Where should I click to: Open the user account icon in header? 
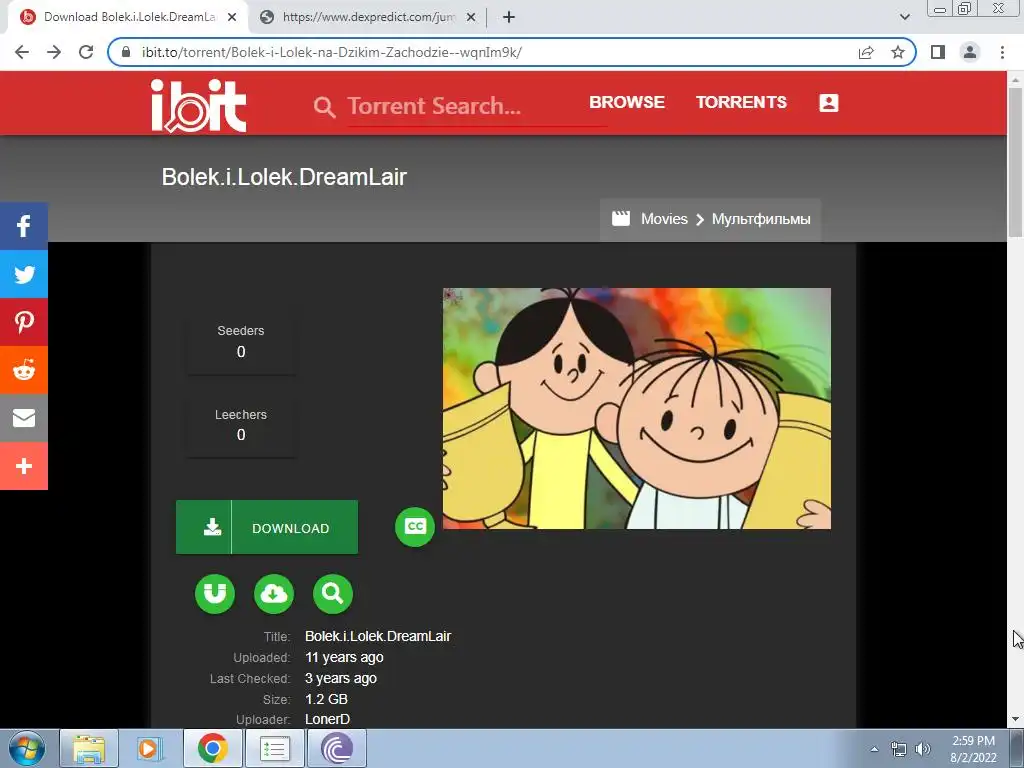[x=829, y=103]
